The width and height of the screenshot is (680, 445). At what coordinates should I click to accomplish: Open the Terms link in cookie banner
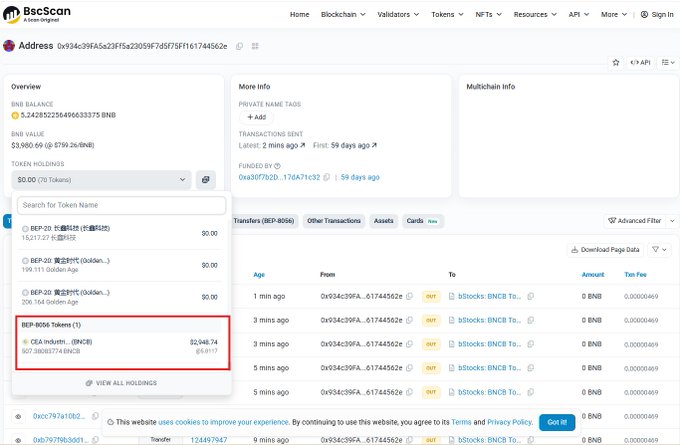[461, 422]
